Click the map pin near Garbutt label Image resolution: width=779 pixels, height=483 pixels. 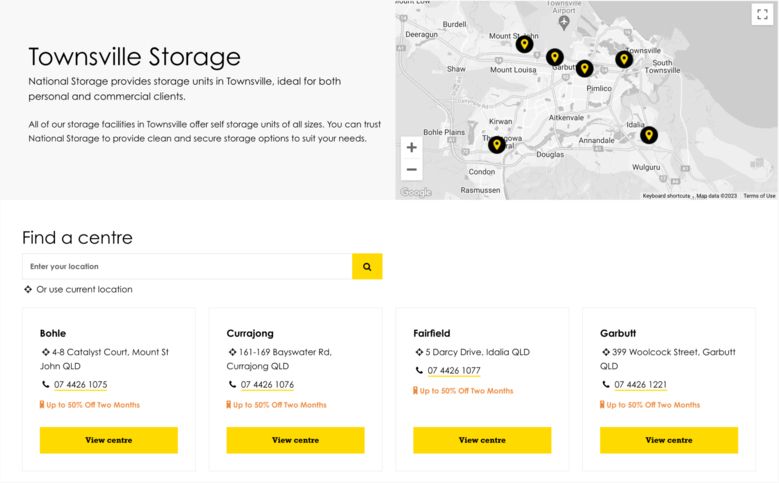555,58
